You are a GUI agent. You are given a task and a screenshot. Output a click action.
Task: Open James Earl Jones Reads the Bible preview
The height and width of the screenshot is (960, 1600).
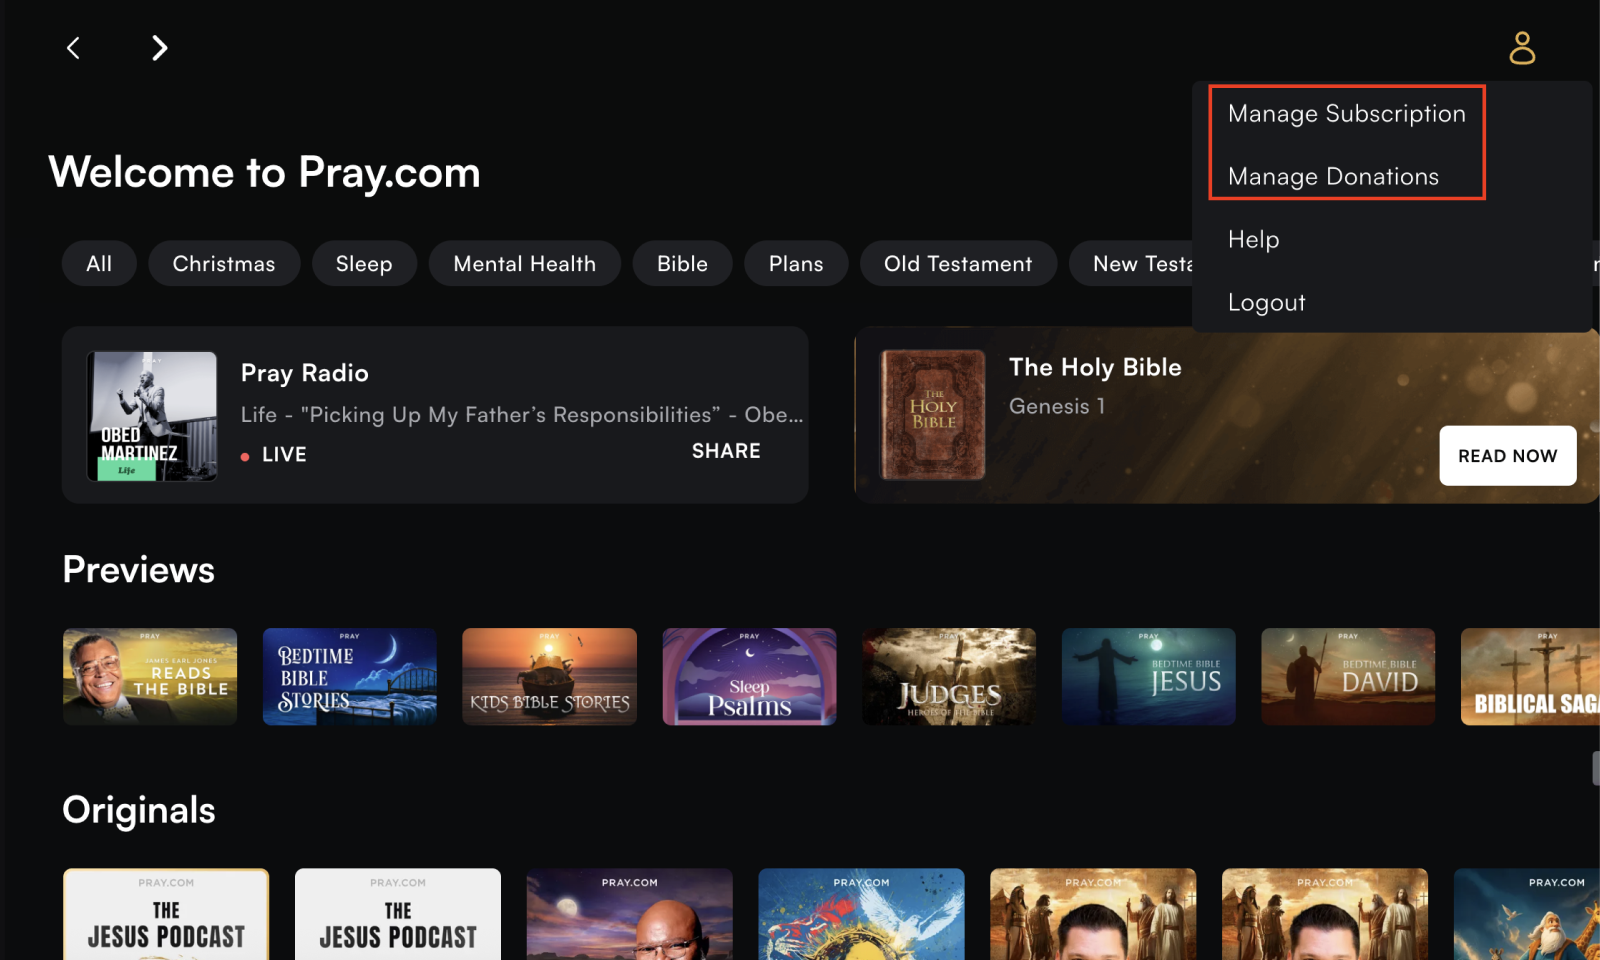[x=150, y=676]
